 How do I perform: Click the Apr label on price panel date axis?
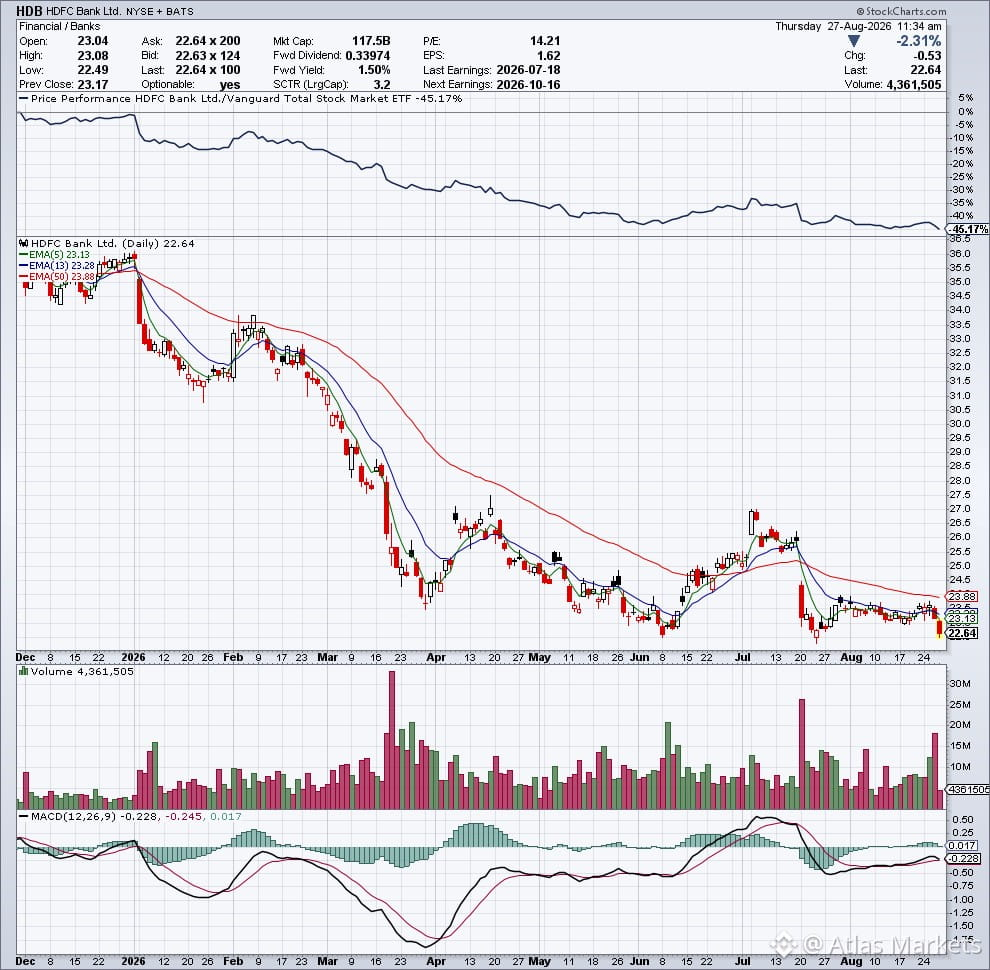436,657
